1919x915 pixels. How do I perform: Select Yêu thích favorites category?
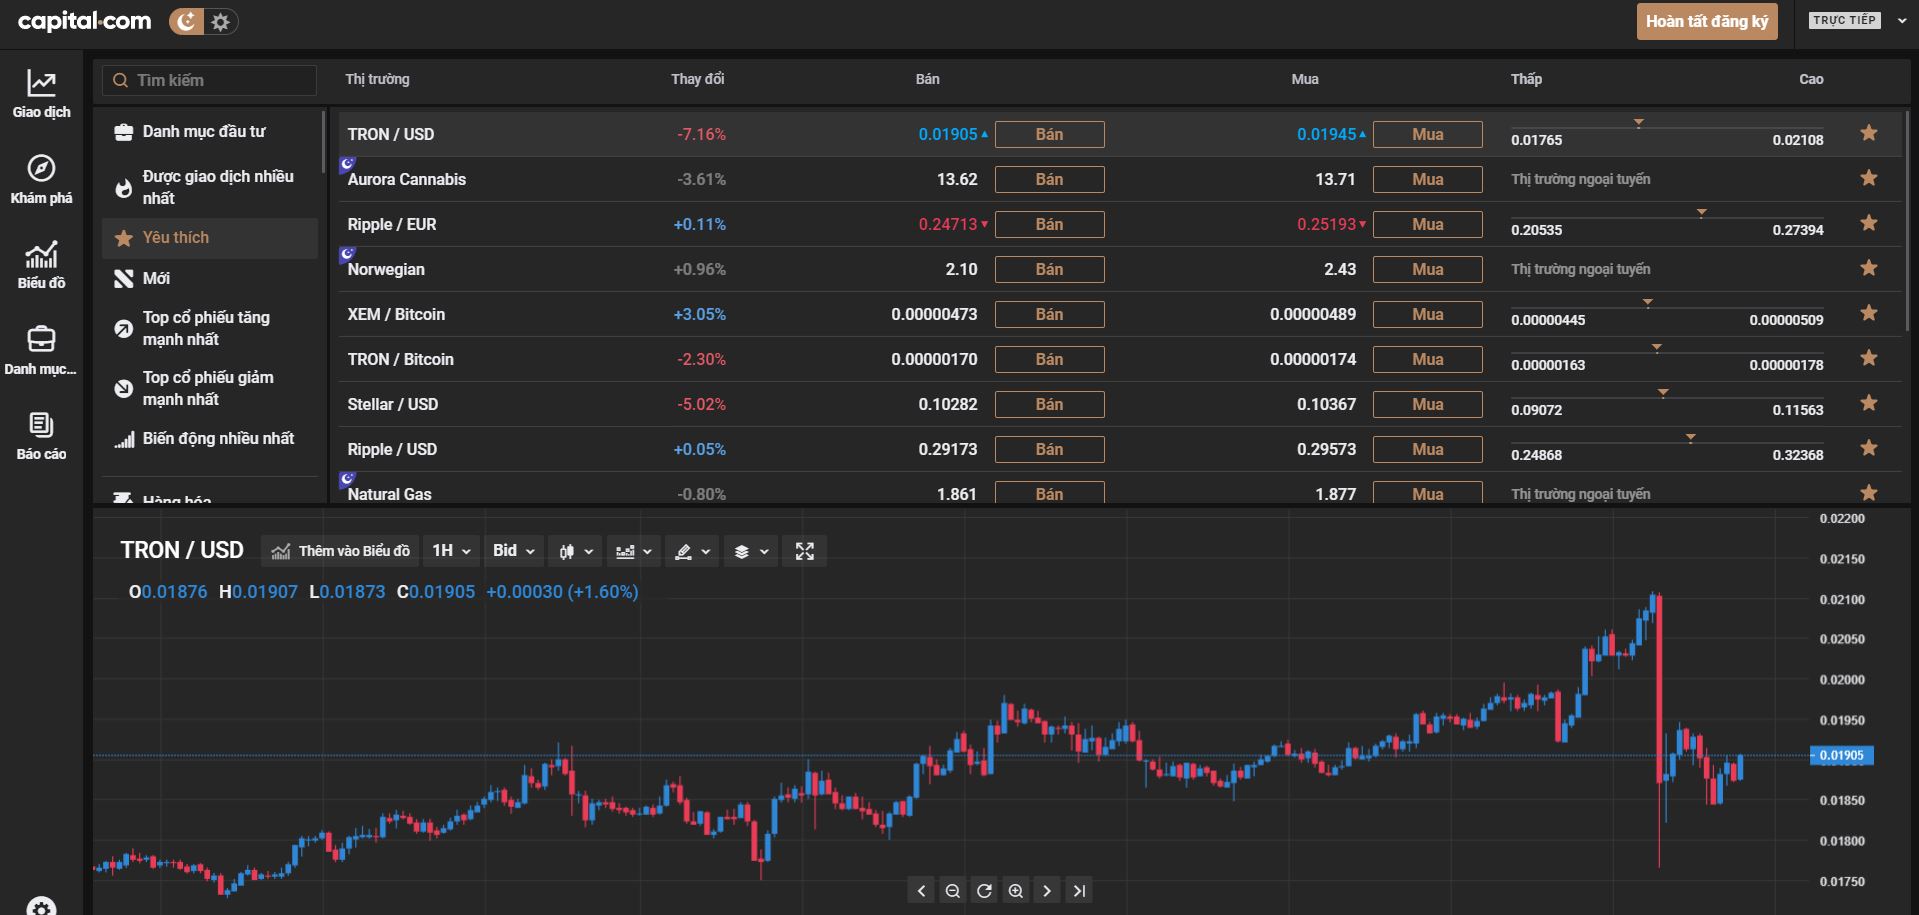pyautogui.click(x=210, y=238)
